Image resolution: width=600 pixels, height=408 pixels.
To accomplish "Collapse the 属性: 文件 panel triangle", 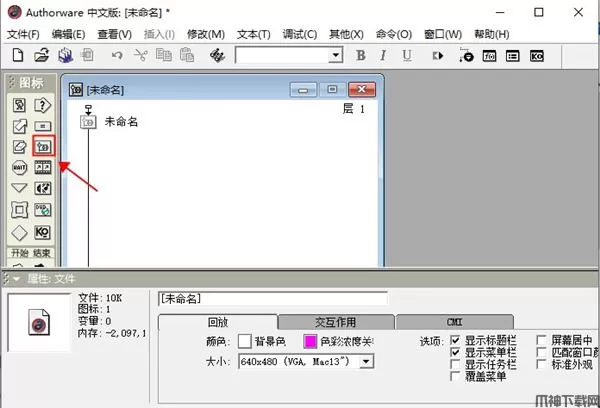I will tap(16, 279).
